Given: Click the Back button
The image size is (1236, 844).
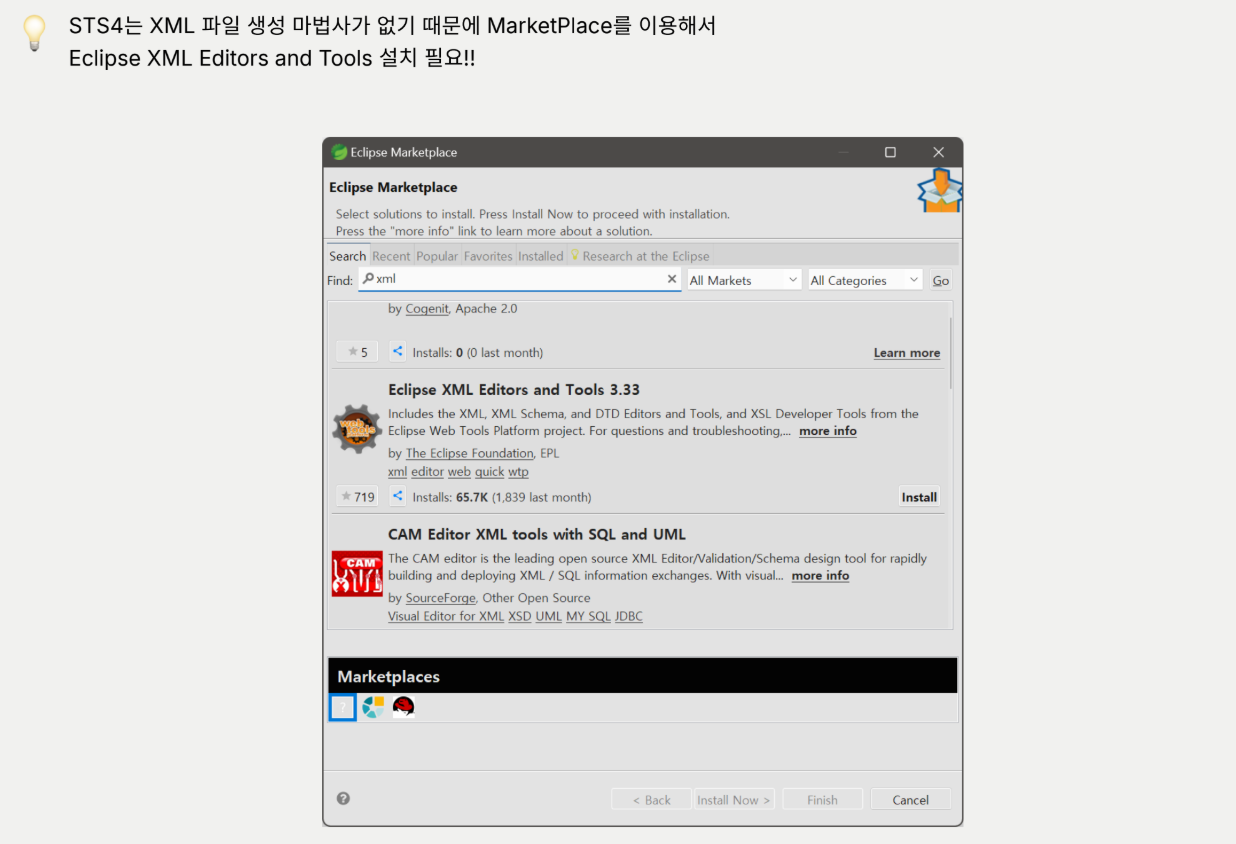Looking at the screenshot, I should click(x=651, y=800).
